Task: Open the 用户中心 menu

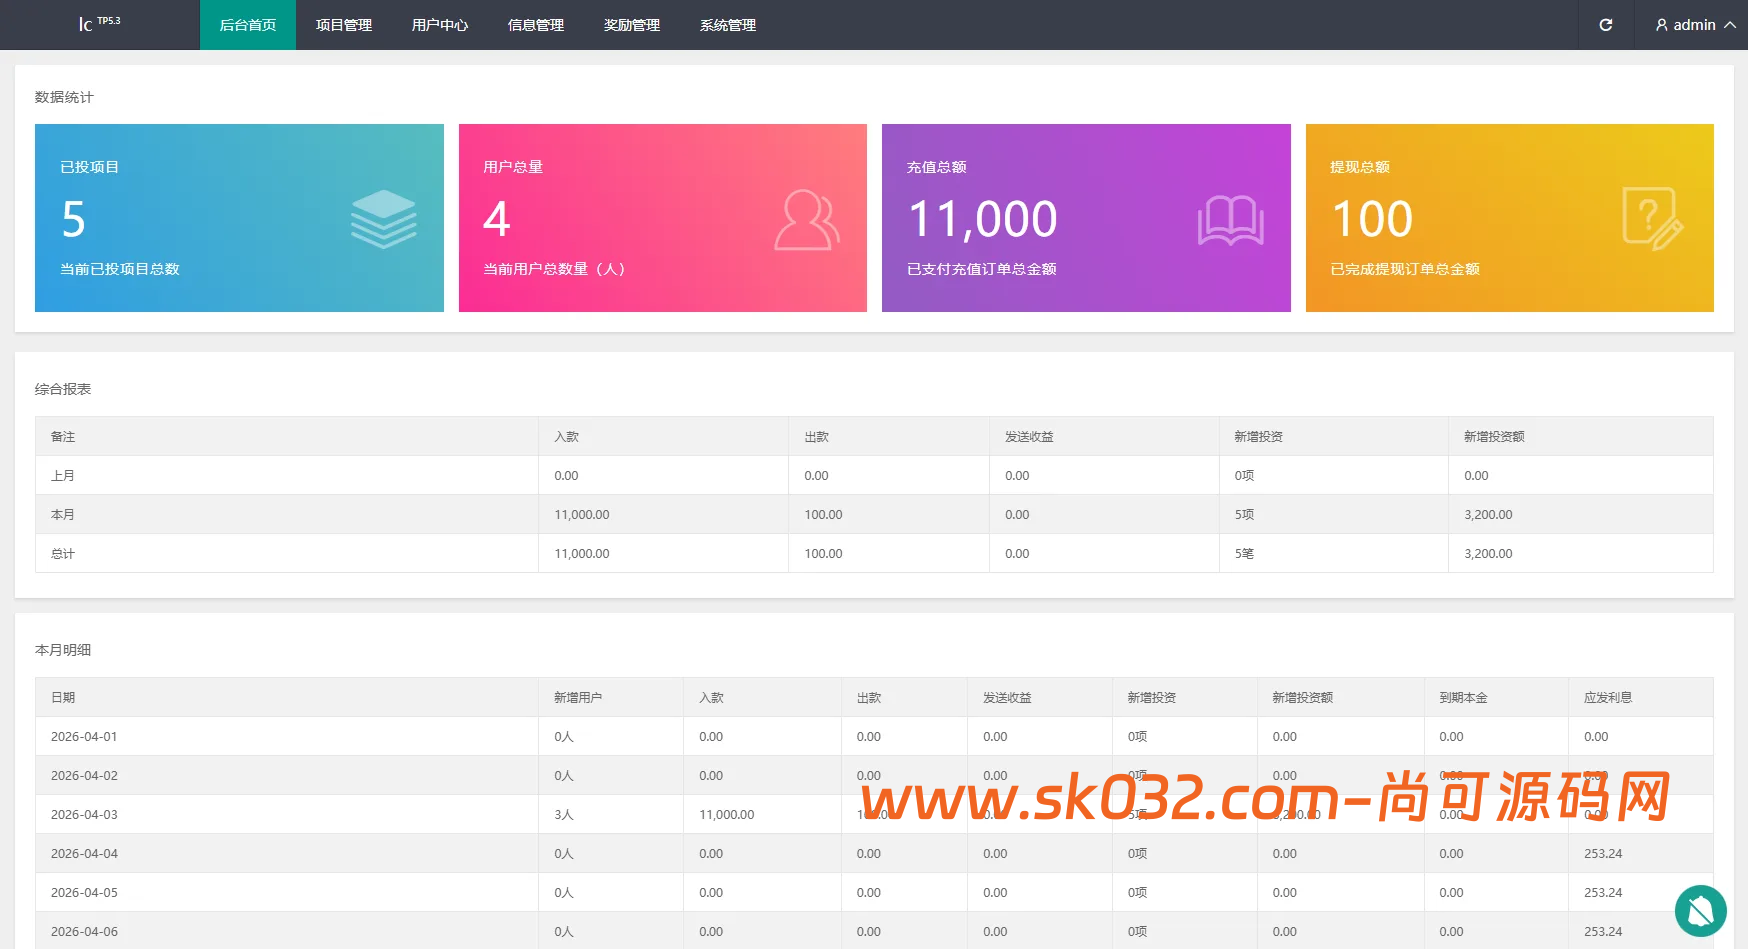Action: 440,25
